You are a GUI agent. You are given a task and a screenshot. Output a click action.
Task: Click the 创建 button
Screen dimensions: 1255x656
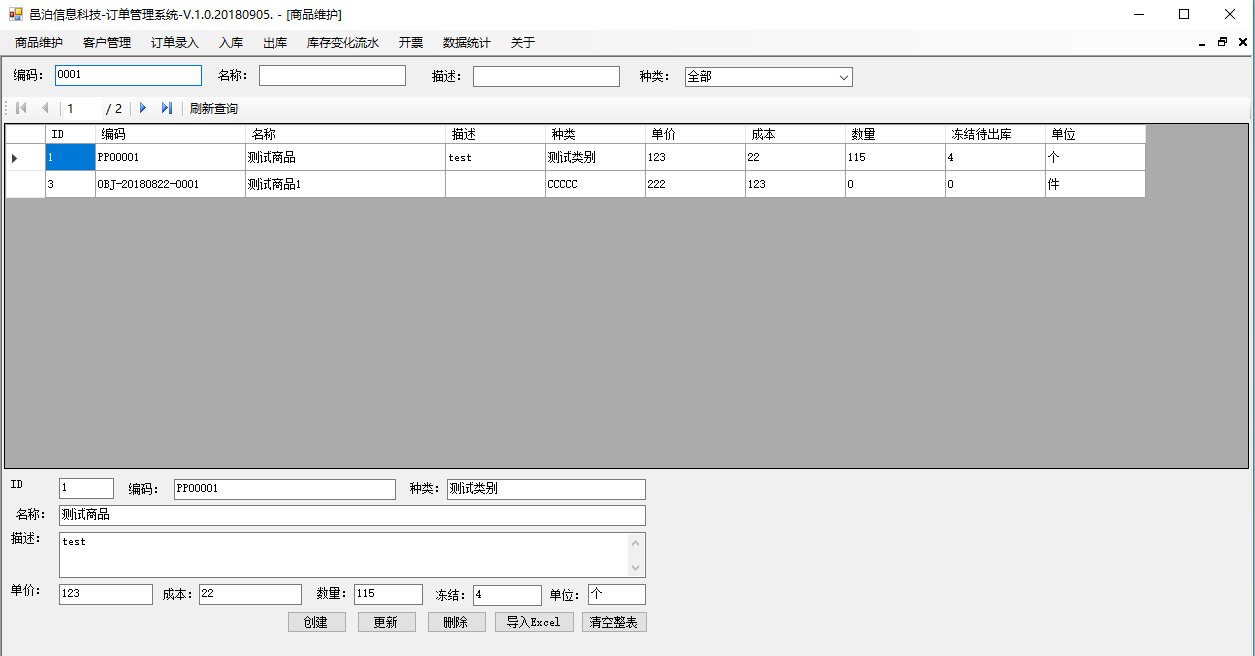(x=316, y=622)
